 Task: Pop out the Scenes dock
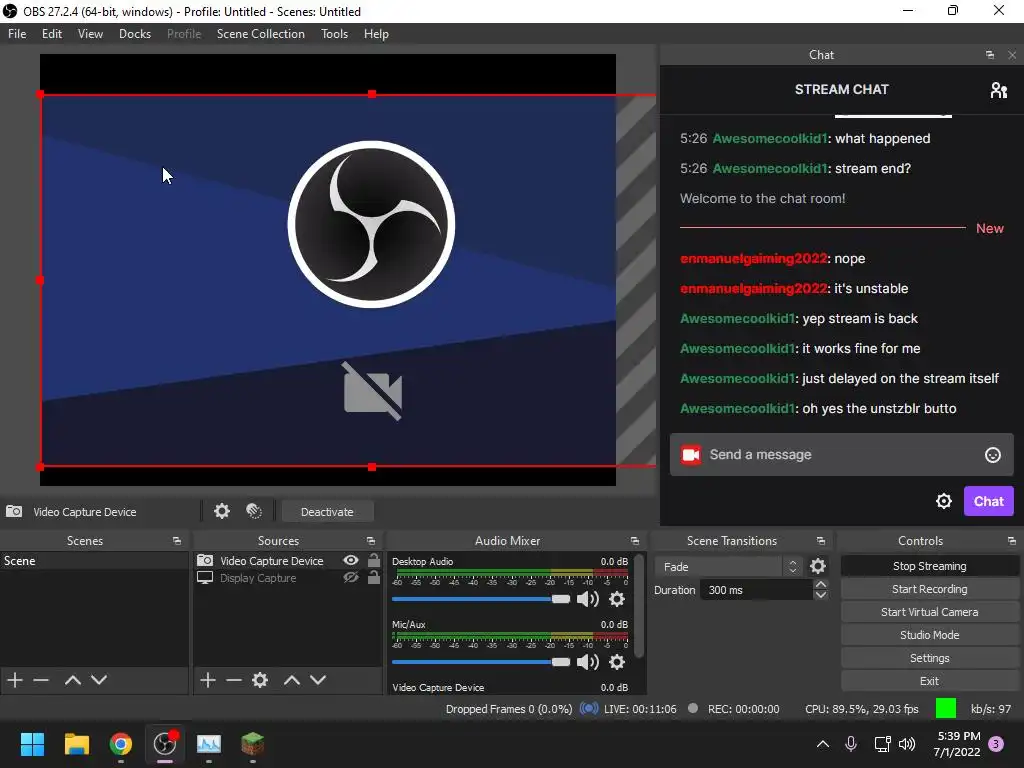pyautogui.click(x=177, y=541)
